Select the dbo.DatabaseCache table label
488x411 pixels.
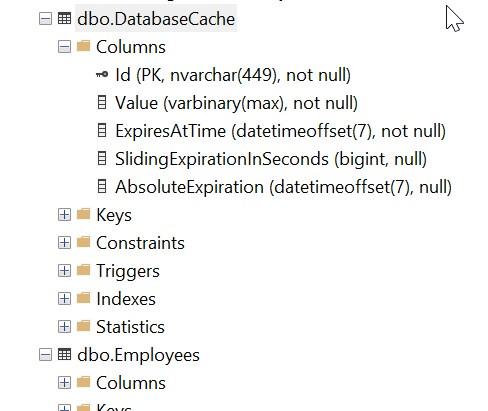point(156,19)
